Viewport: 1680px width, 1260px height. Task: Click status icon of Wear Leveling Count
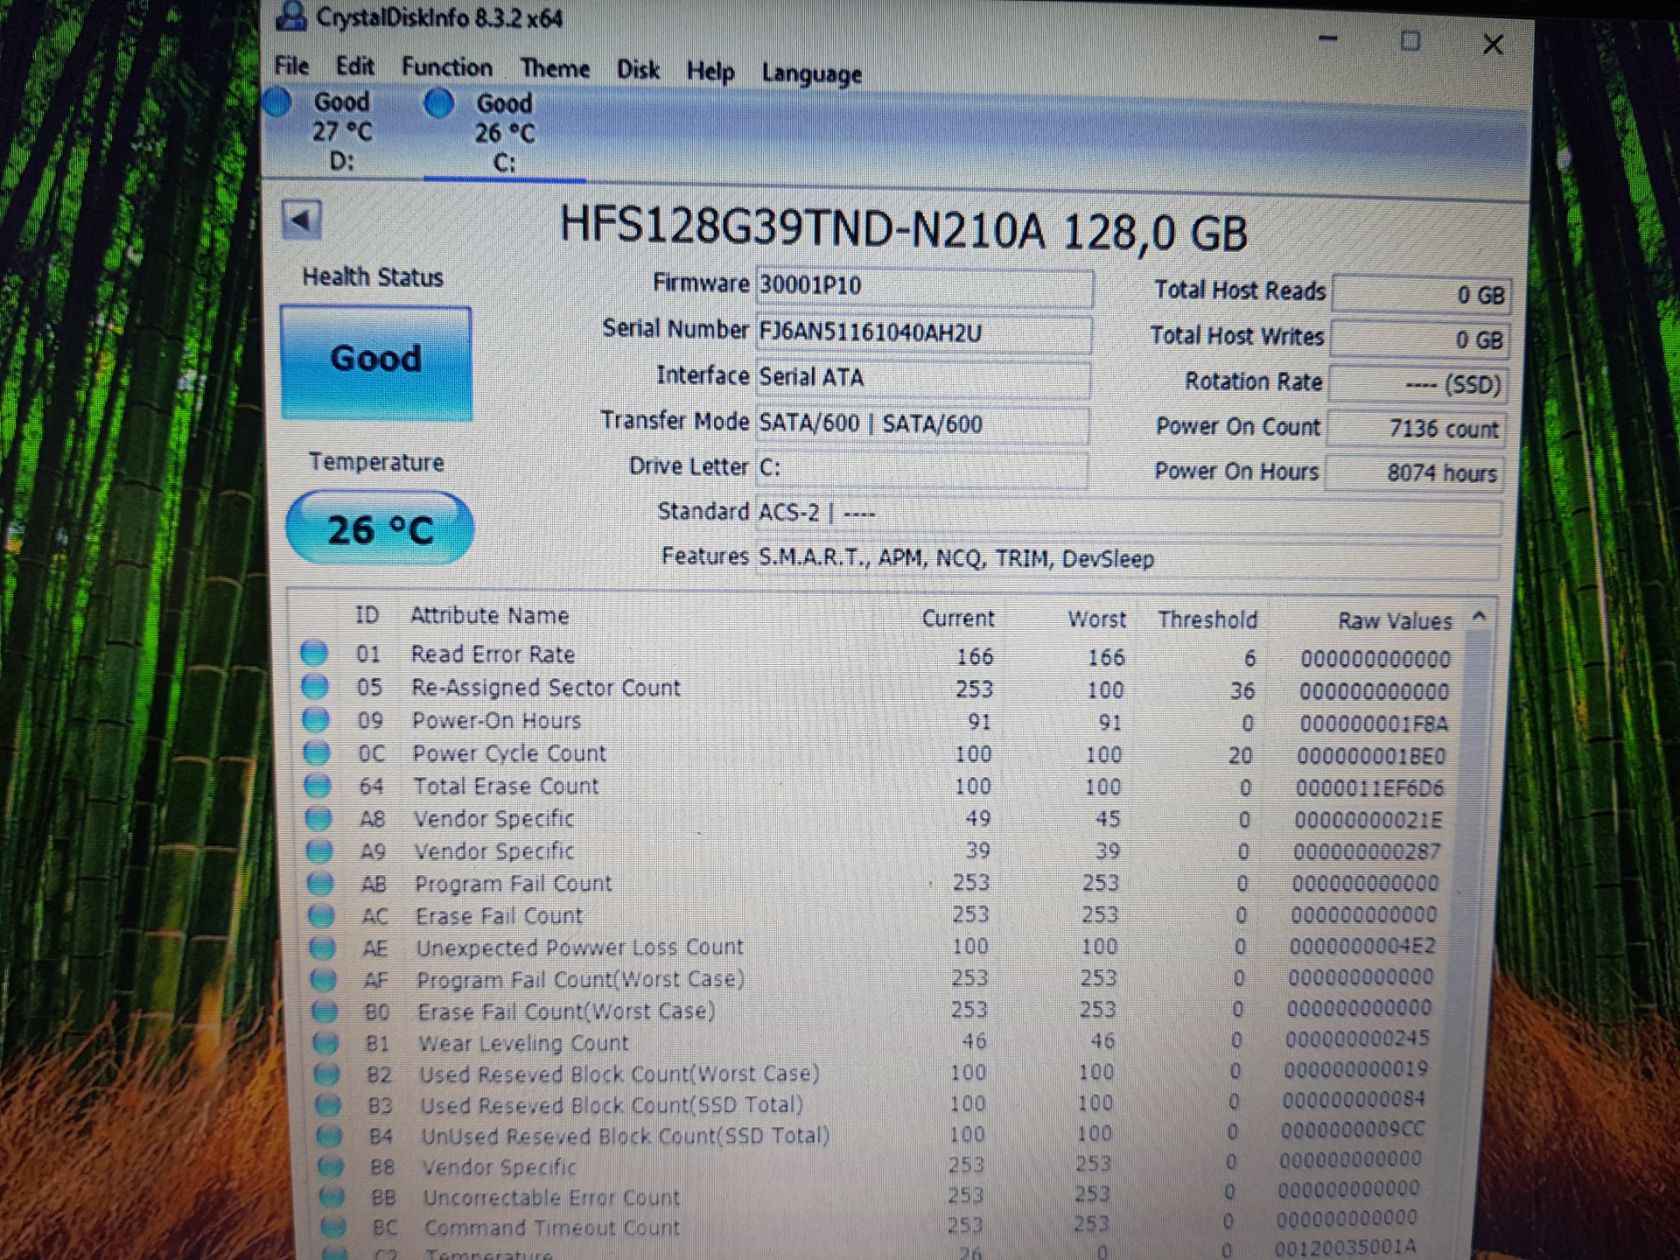tap(326, 1042)
